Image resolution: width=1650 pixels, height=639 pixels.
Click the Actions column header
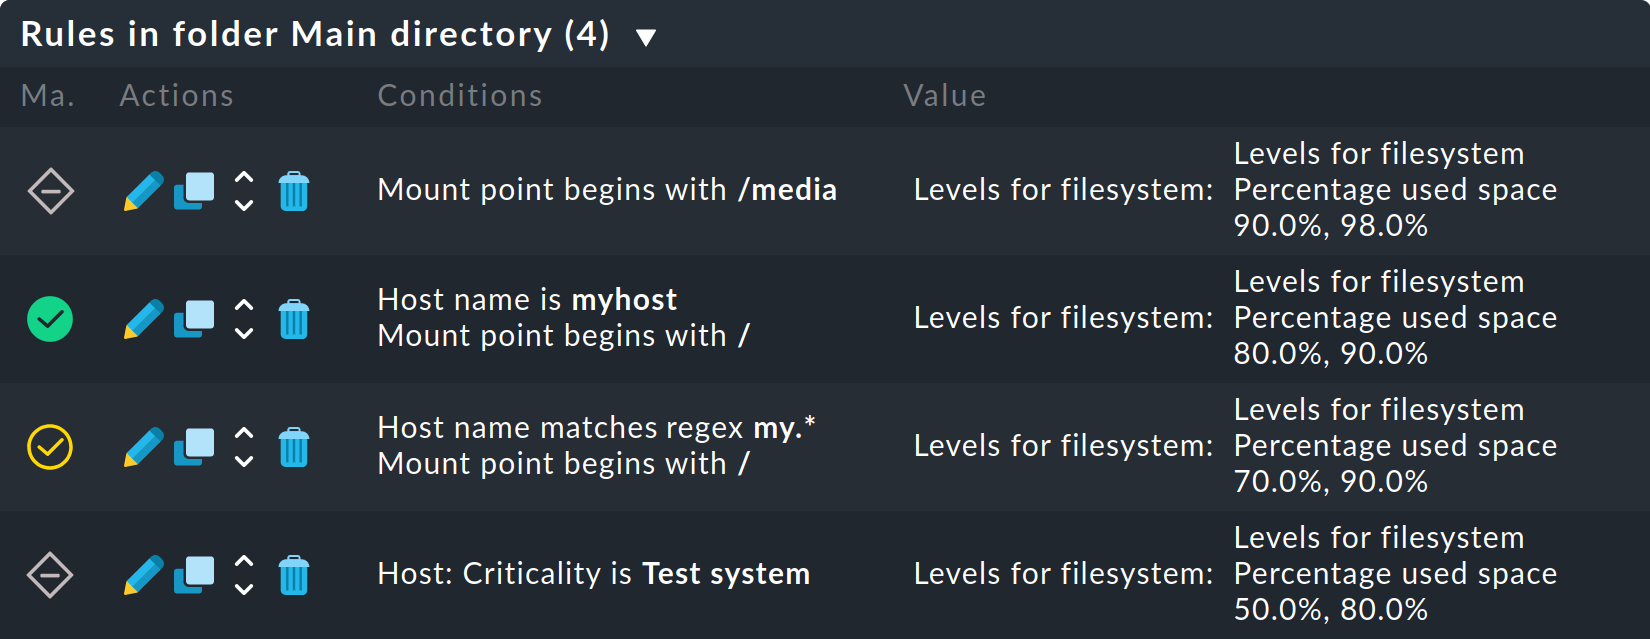pyautogui.click(x=176, y=96)
